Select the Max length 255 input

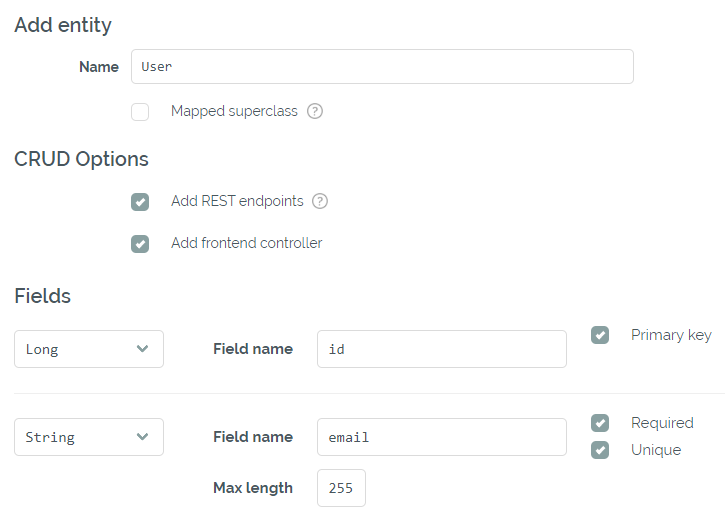pyautogui.click(x=341, y=488)
